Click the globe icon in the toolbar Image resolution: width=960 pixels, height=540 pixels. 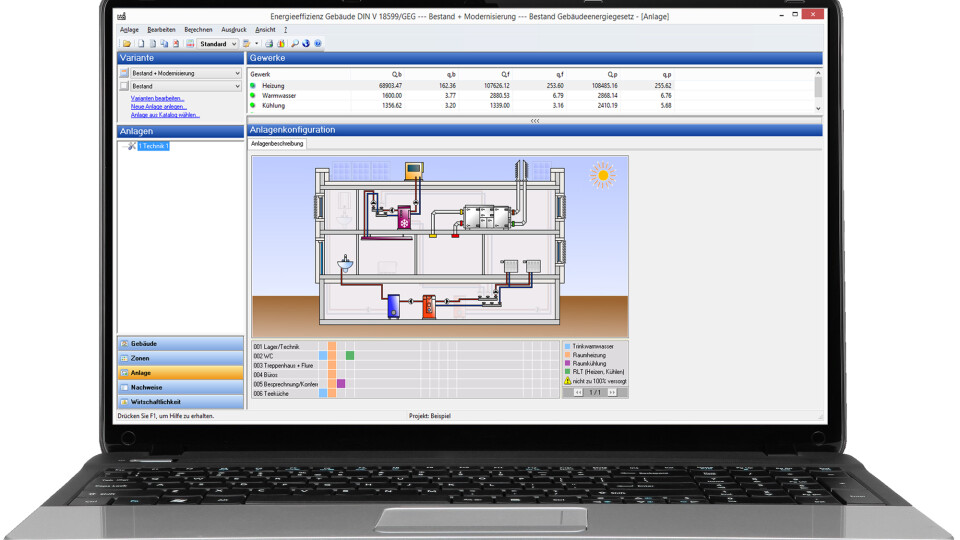click(x=306, y=44)
